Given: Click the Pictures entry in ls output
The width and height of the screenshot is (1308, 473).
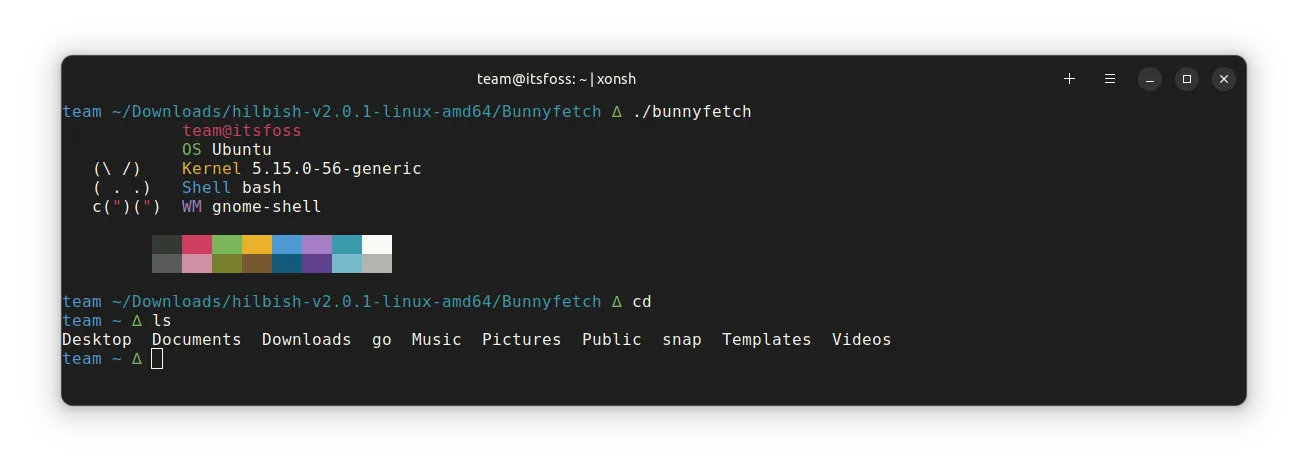Looking at the screenshot, I should (521, 340).
